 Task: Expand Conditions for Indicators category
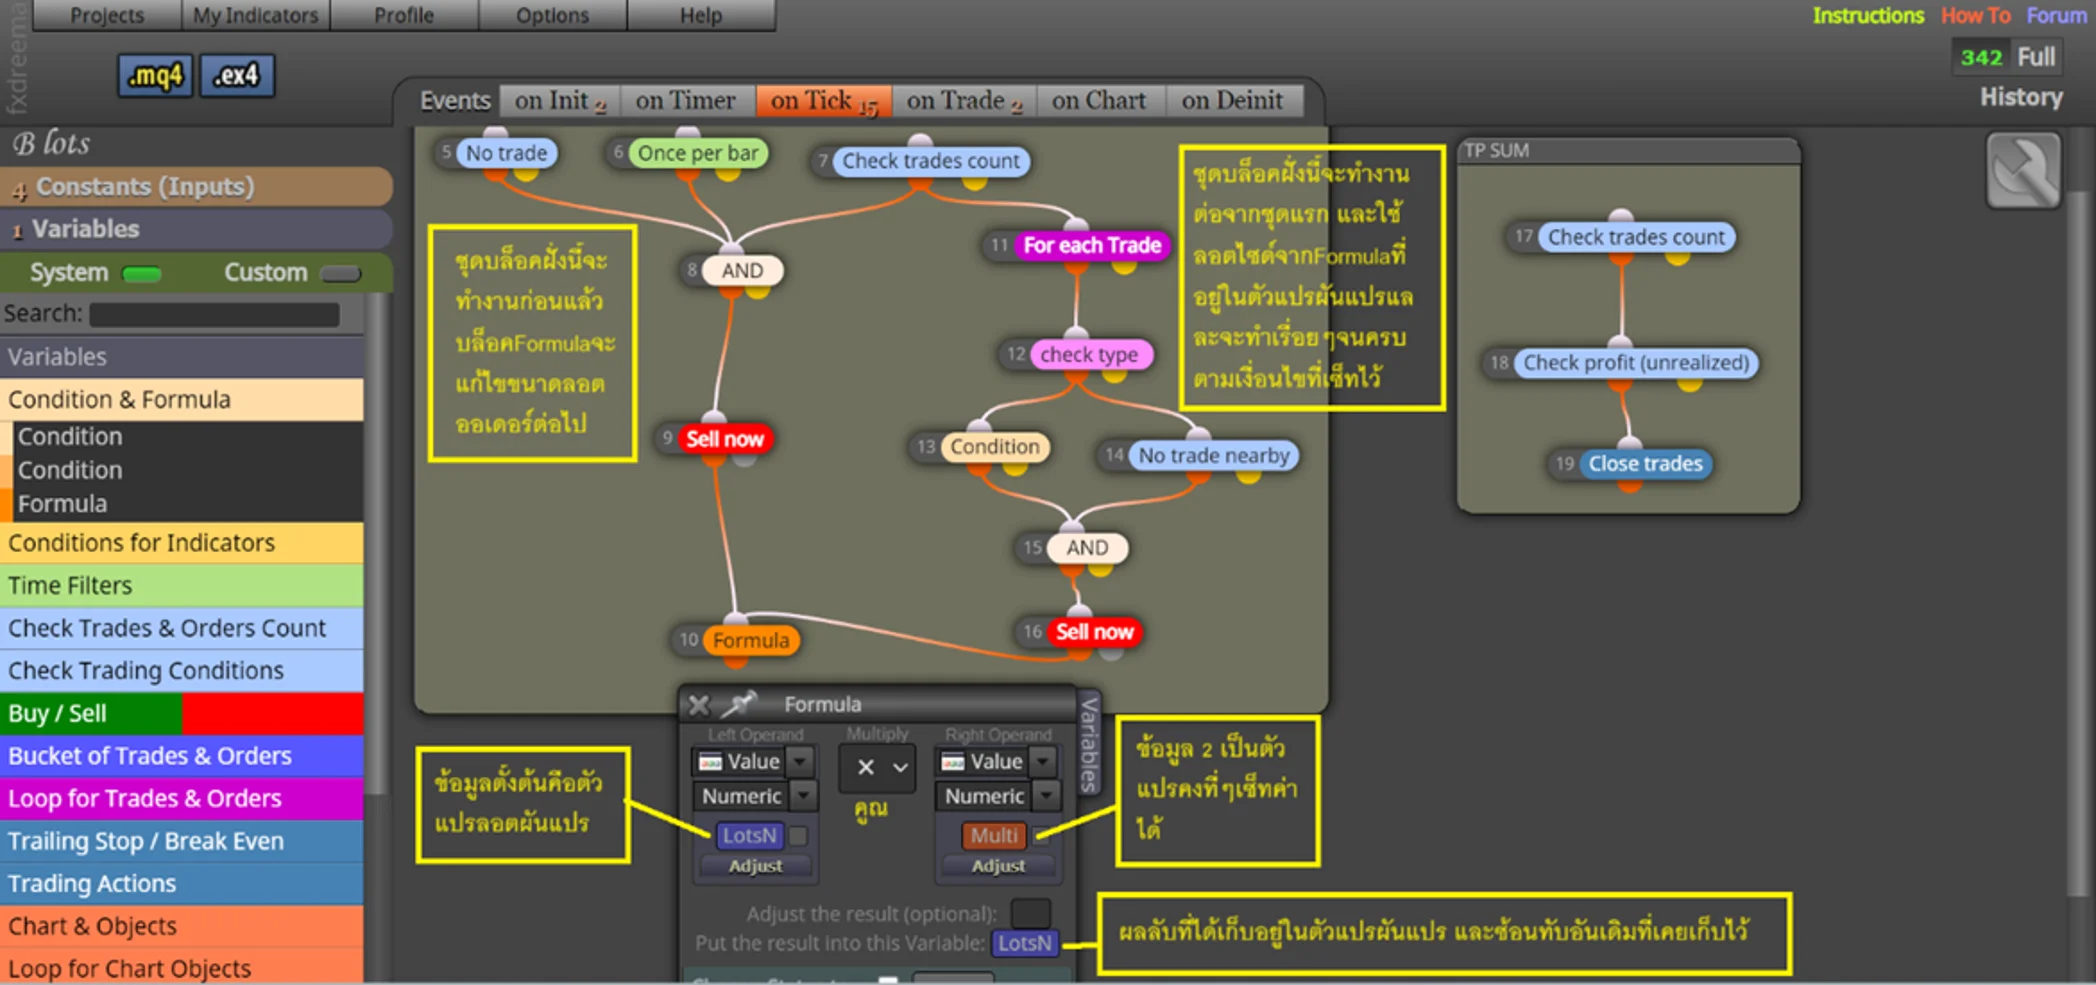[x=182, y=543]
